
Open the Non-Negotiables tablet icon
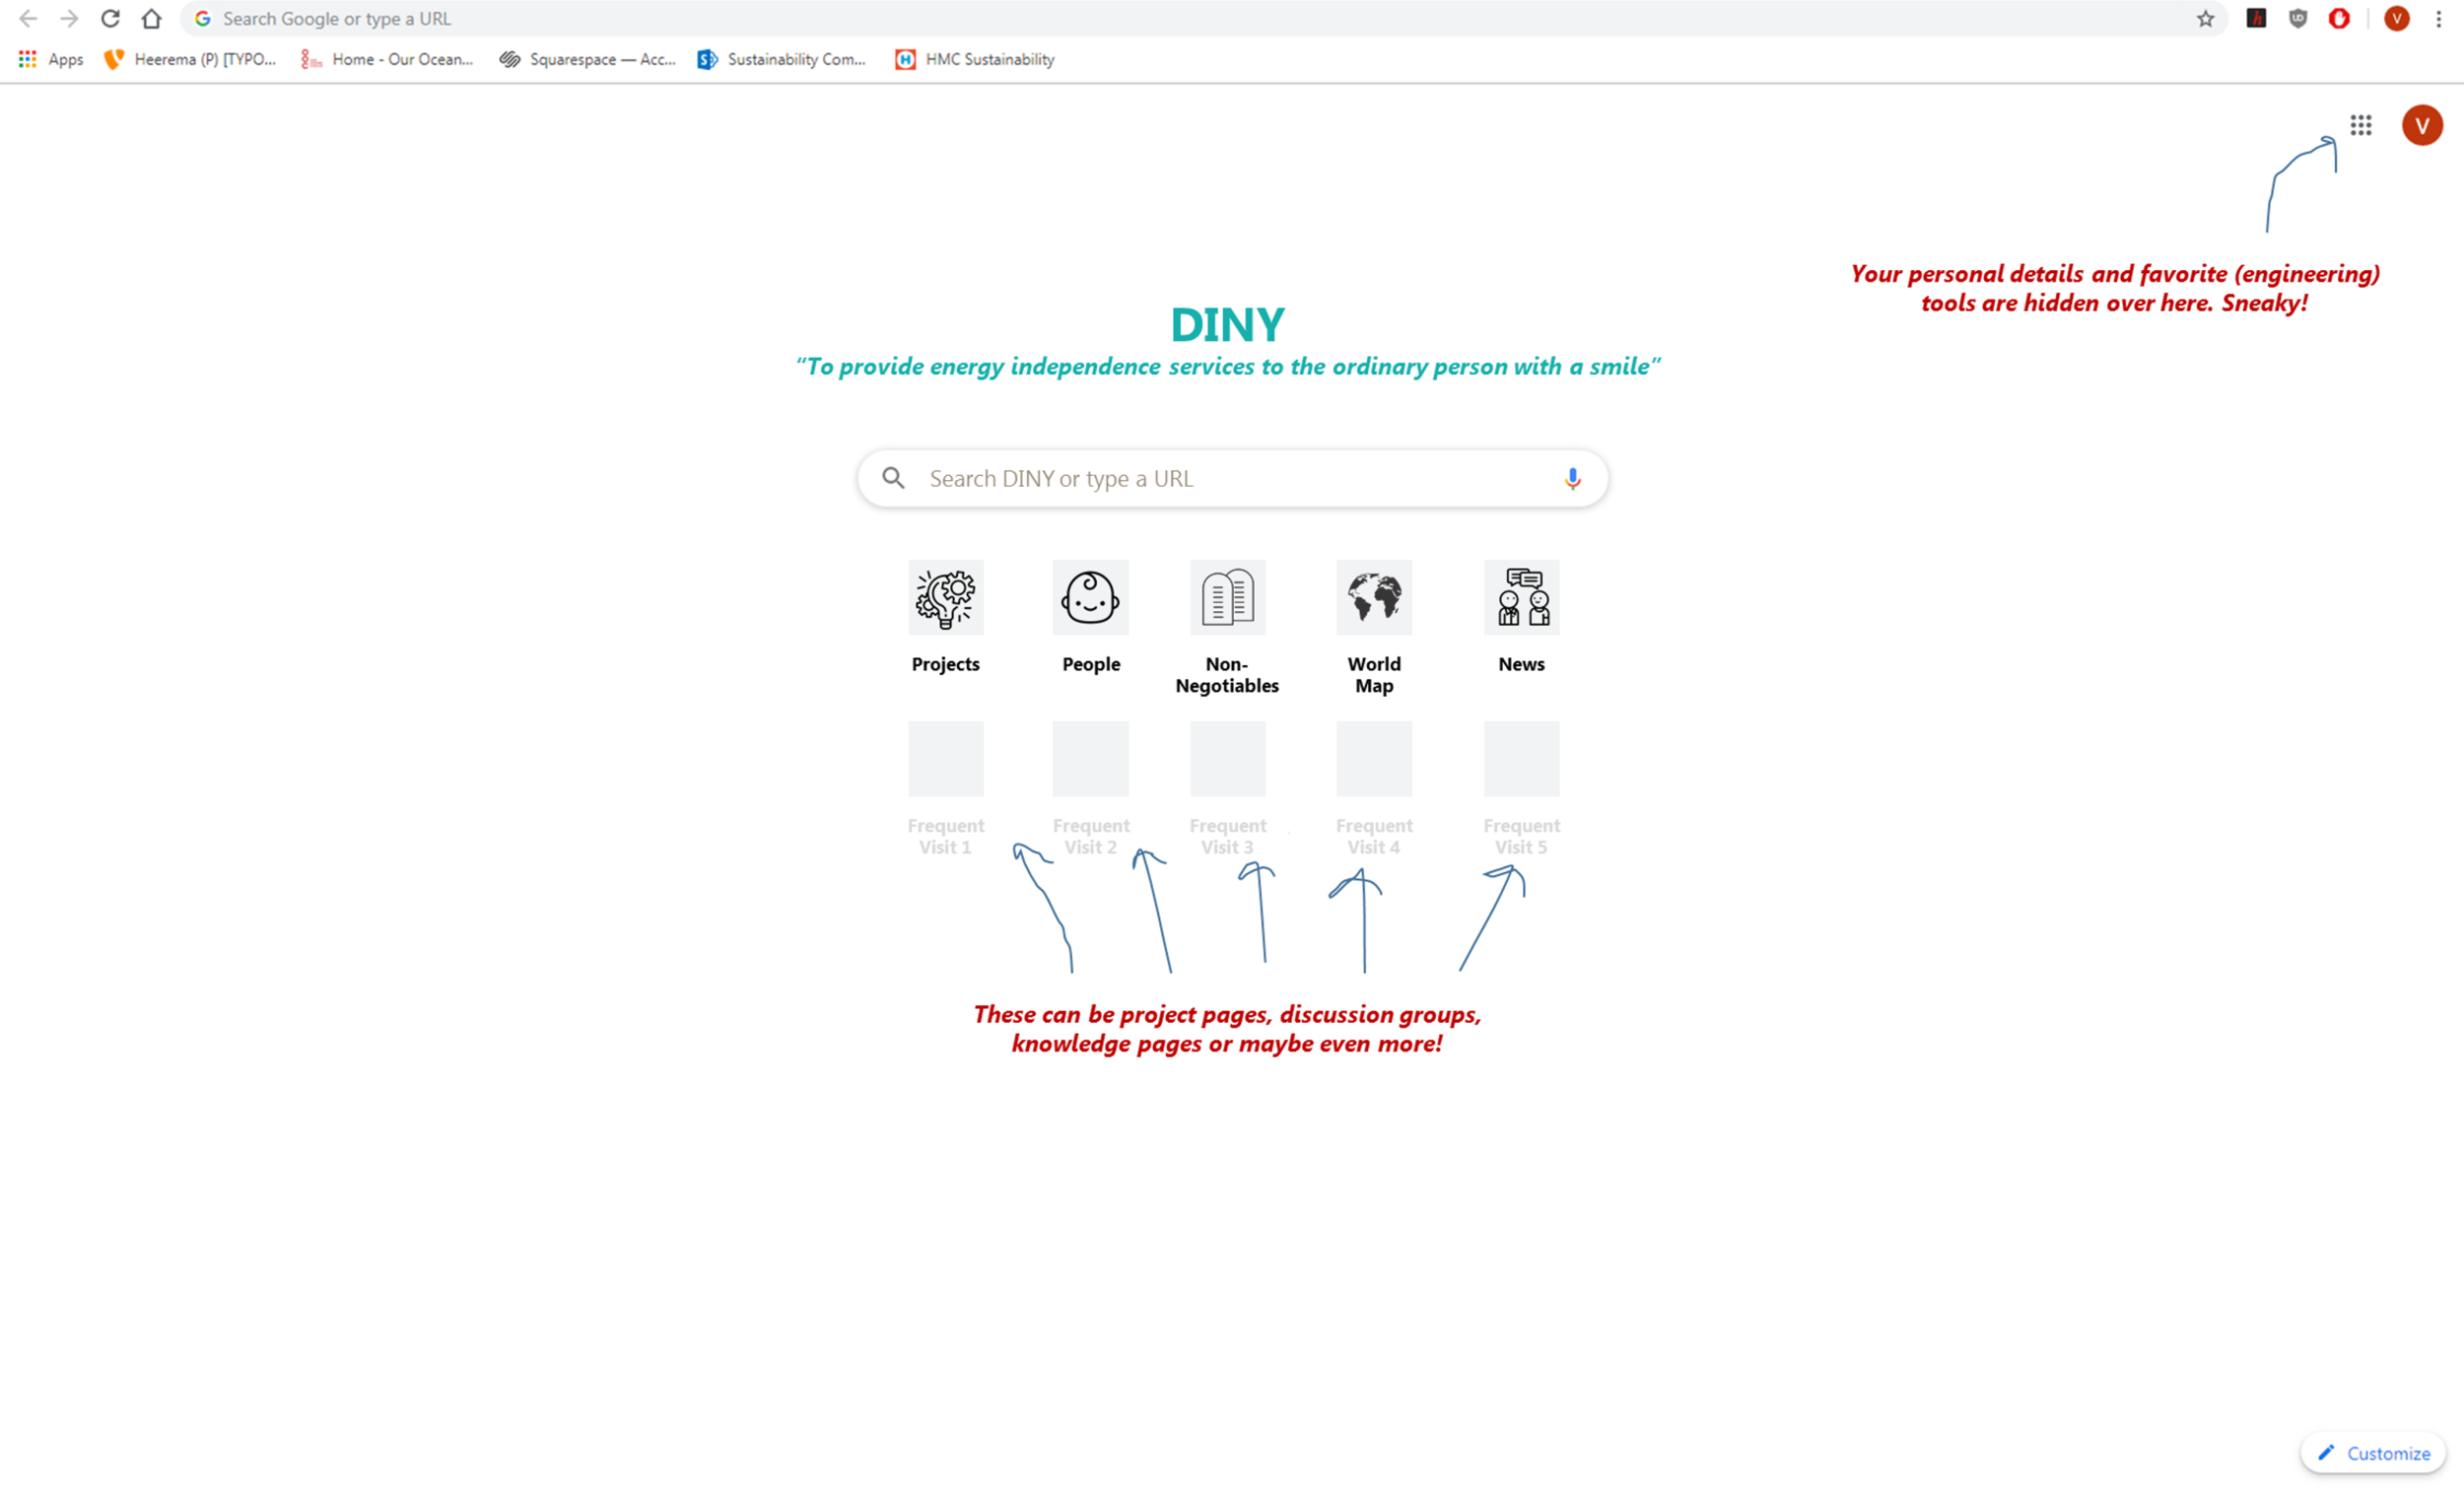click(1227, 597)
